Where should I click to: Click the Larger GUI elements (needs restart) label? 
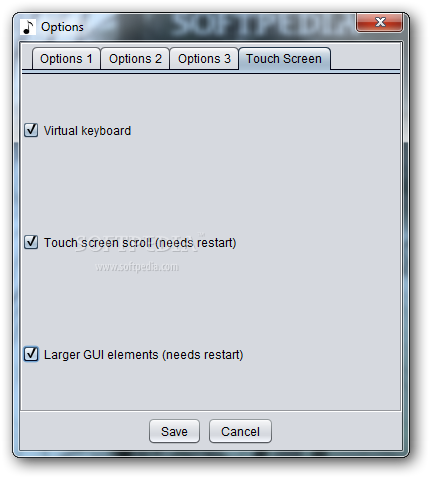(x=143, y=355)
